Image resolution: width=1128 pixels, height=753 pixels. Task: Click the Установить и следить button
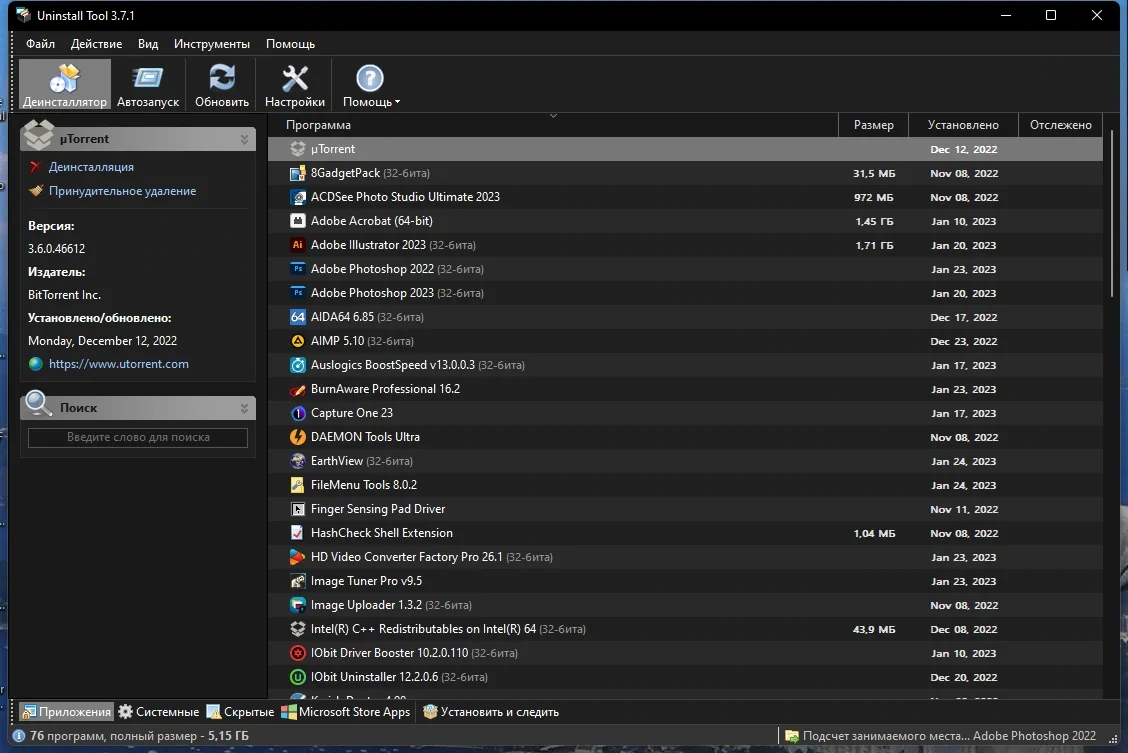point(491,712)
